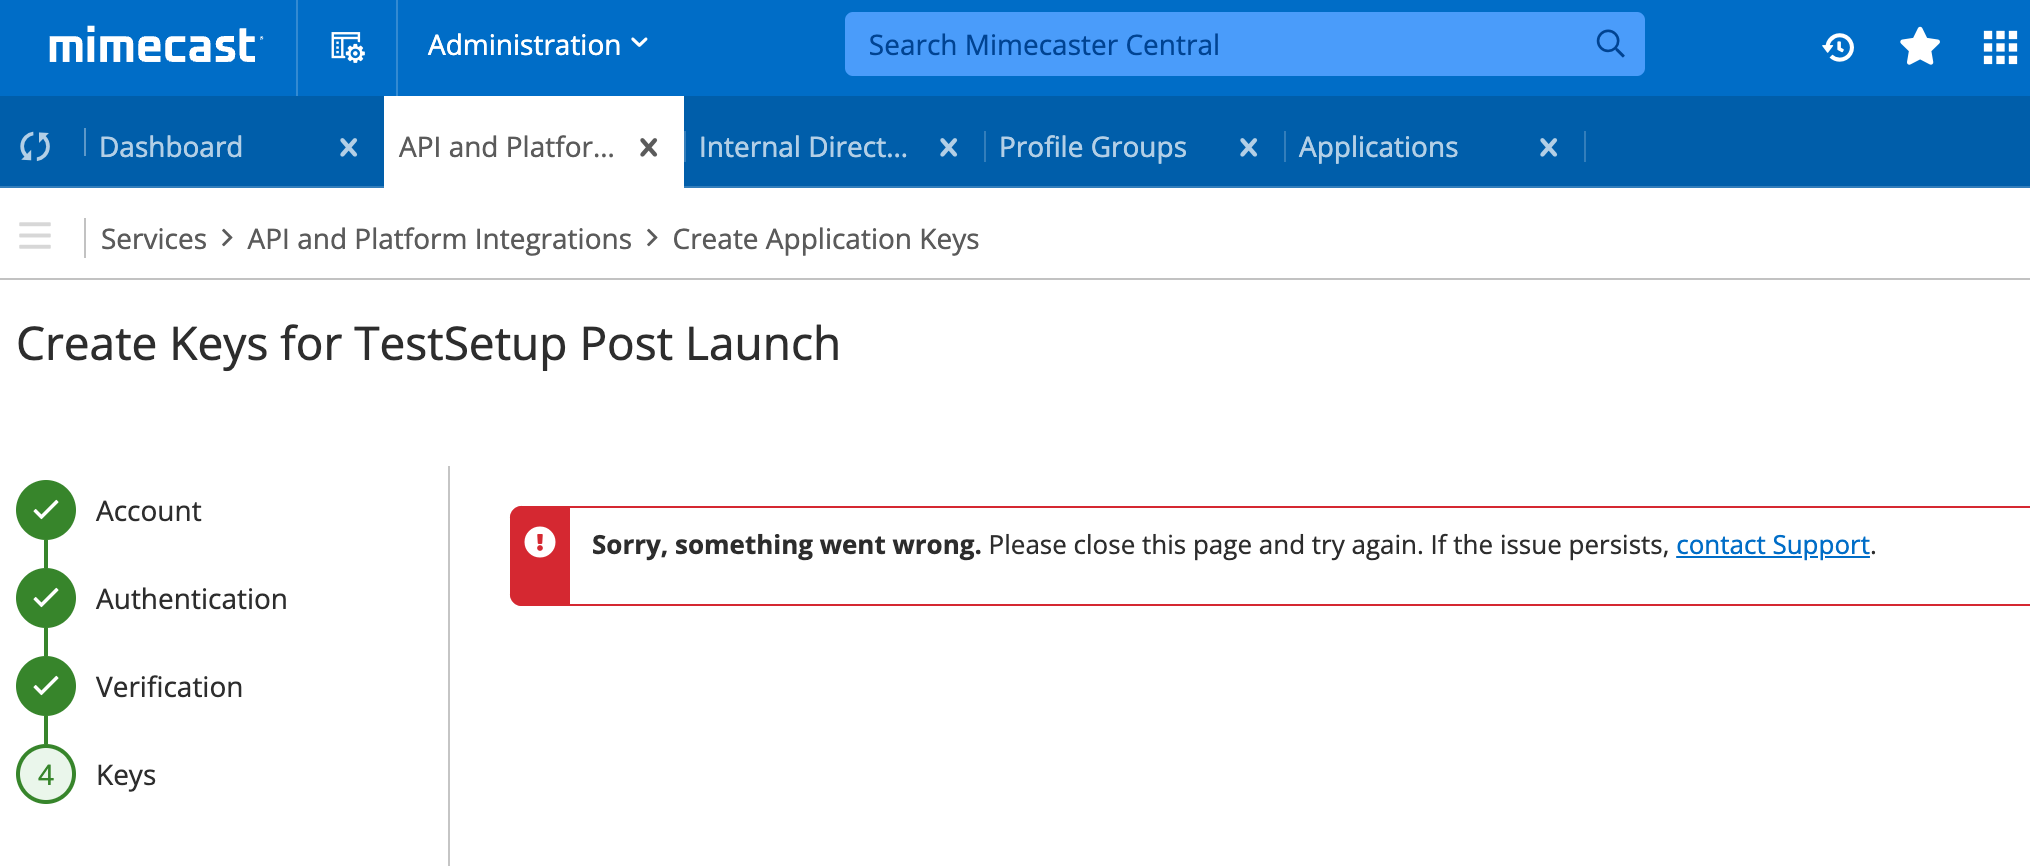Open the account settings grid icon

tap(347, 46)
